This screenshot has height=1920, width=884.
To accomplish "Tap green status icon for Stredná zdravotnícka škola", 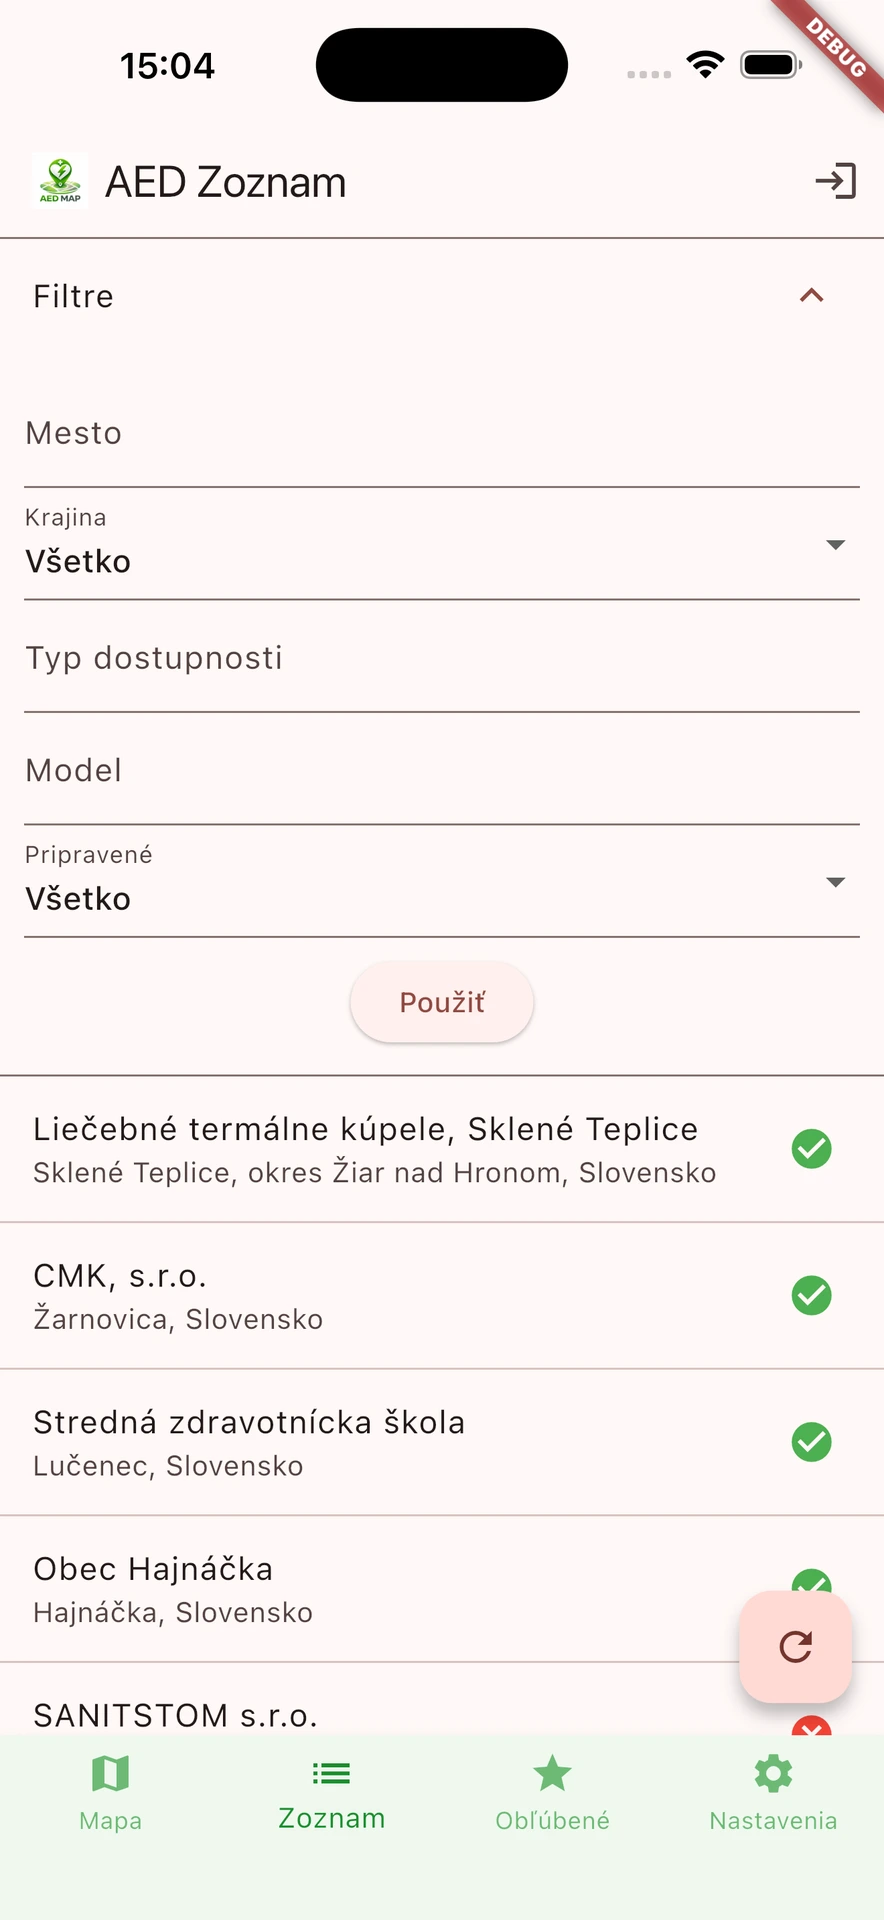I will (811, 1442).
